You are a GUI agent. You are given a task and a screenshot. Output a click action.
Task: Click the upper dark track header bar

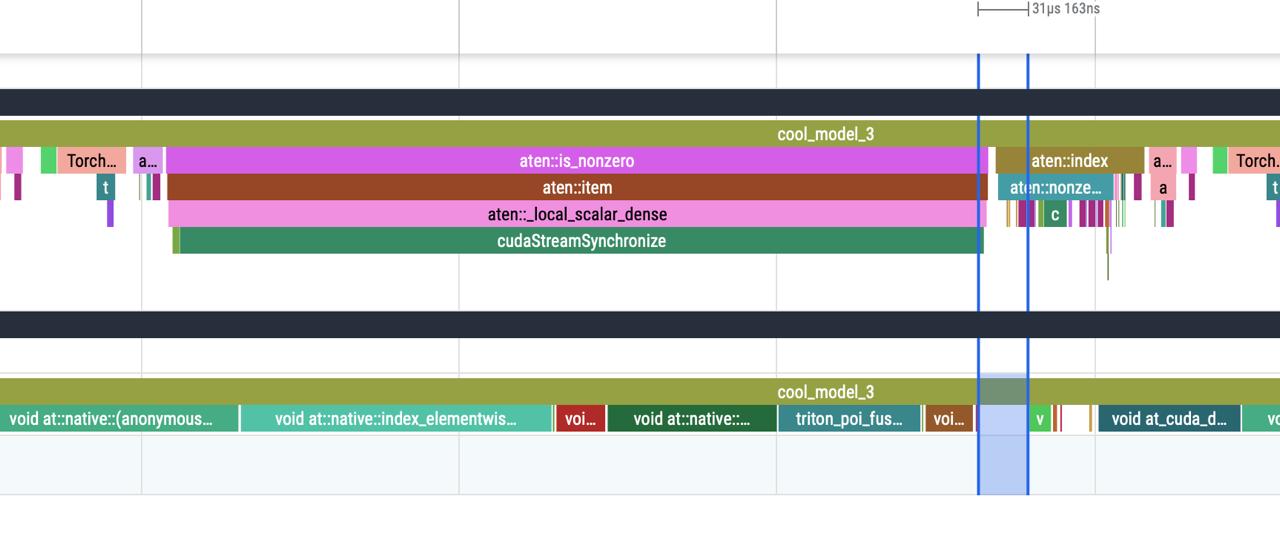point(640,102)
